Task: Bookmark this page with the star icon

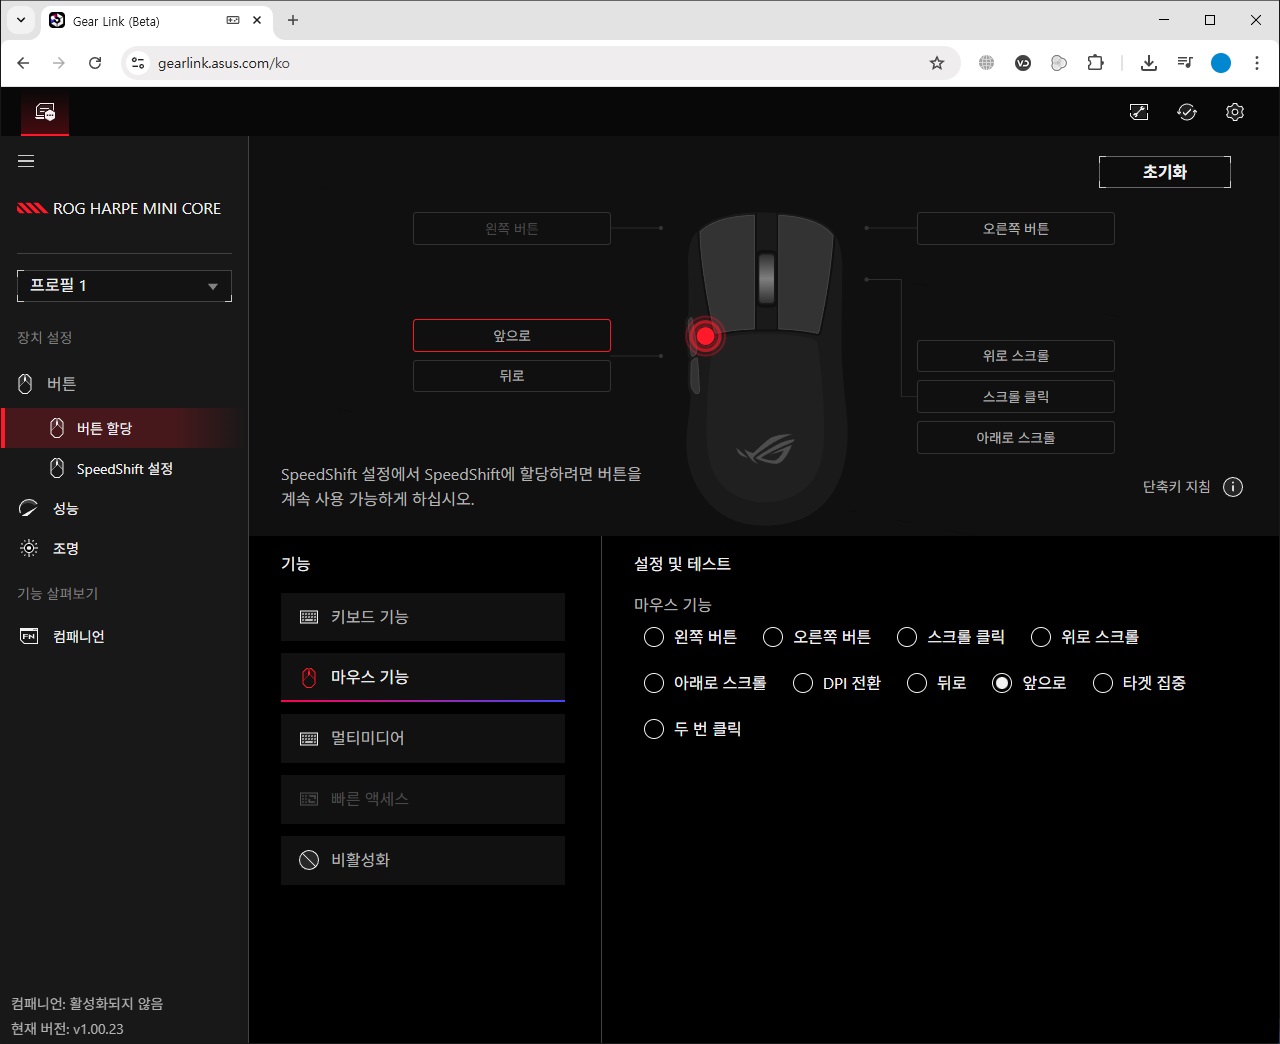Action: pos(937,63)
